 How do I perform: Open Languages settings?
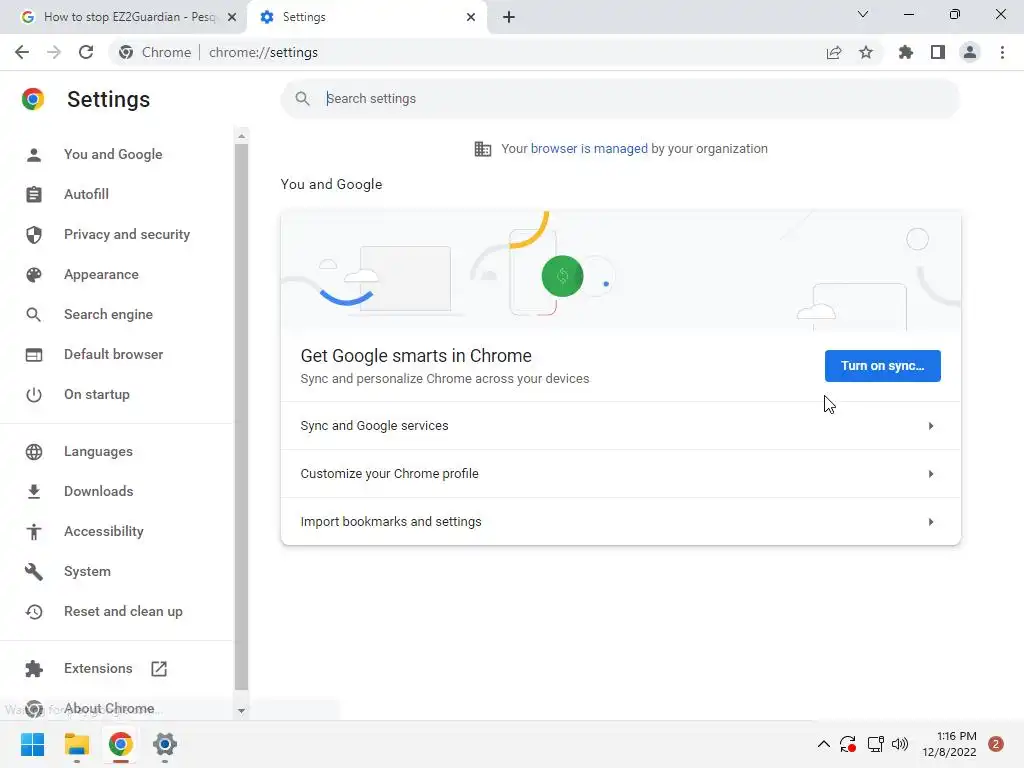[98, 451]
